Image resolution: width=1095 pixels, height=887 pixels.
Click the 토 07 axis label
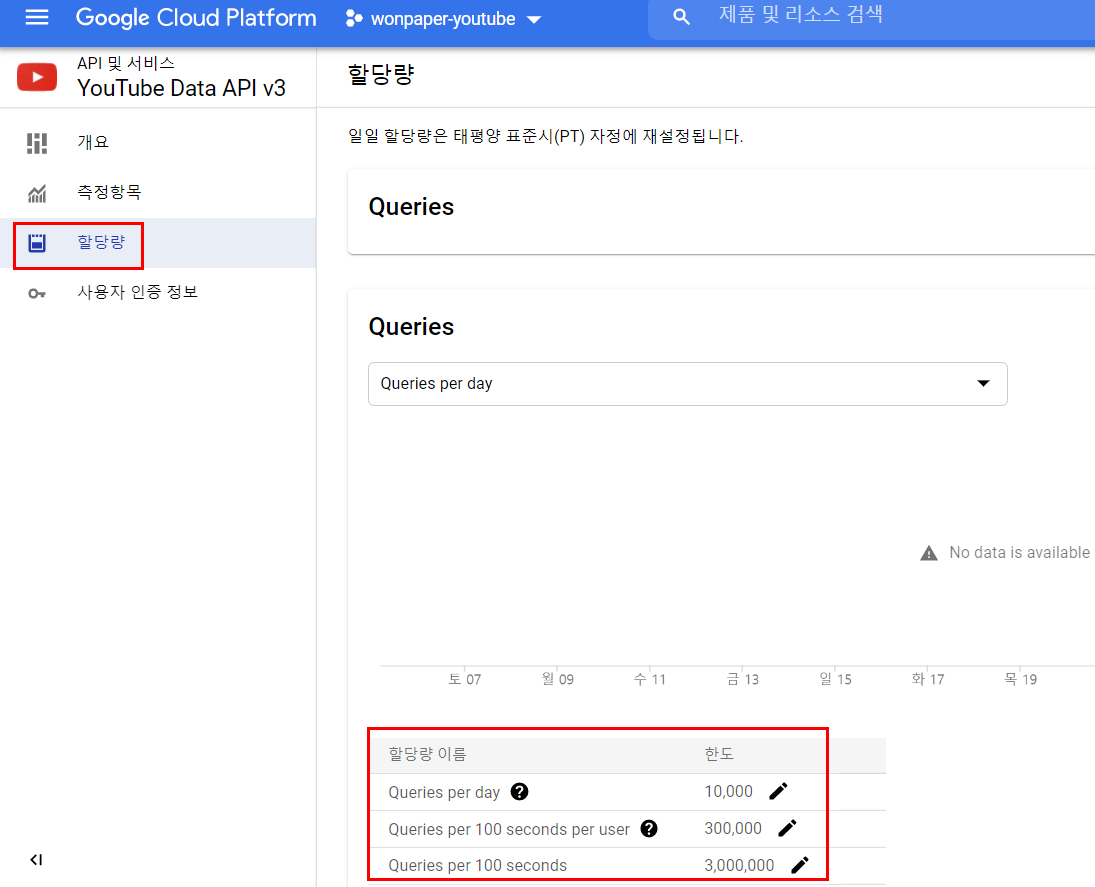click(x=464, y=679)
